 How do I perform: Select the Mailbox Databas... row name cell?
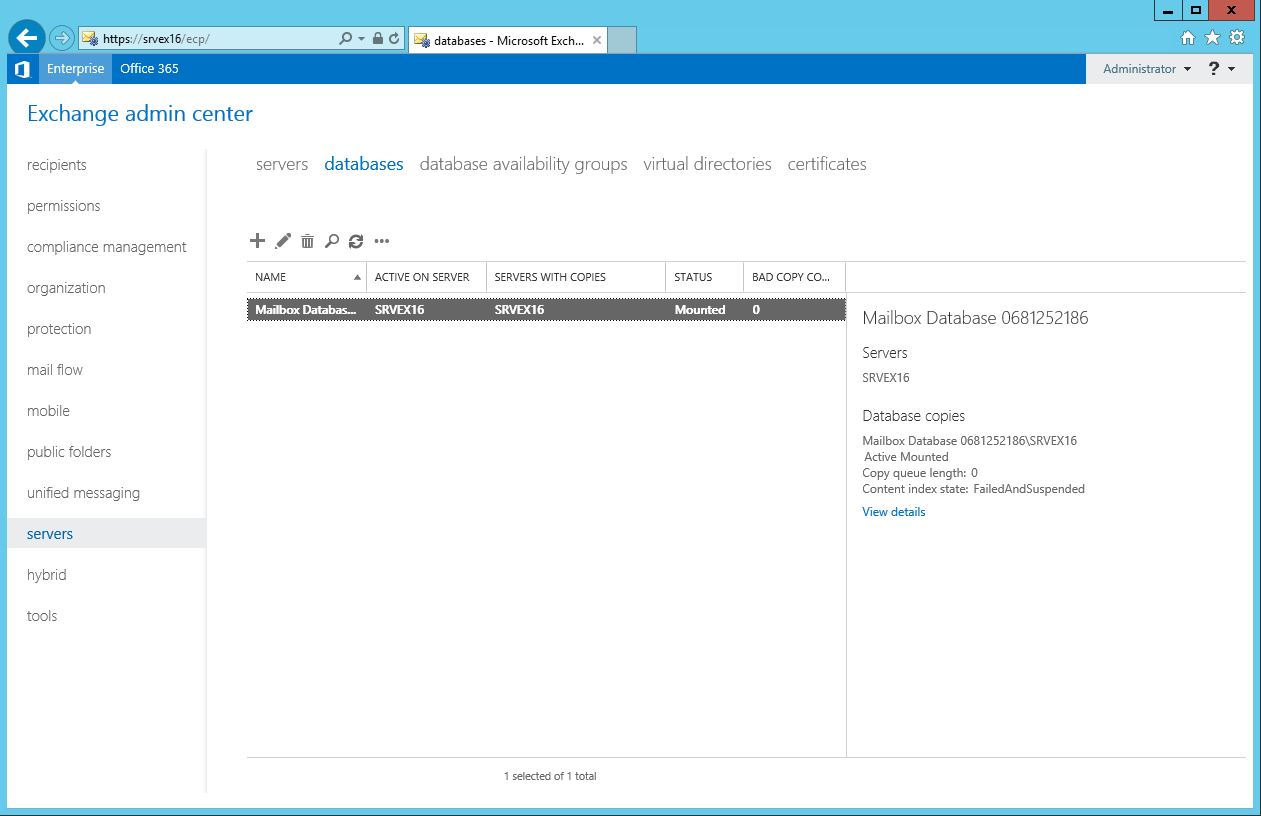[306, 310]
